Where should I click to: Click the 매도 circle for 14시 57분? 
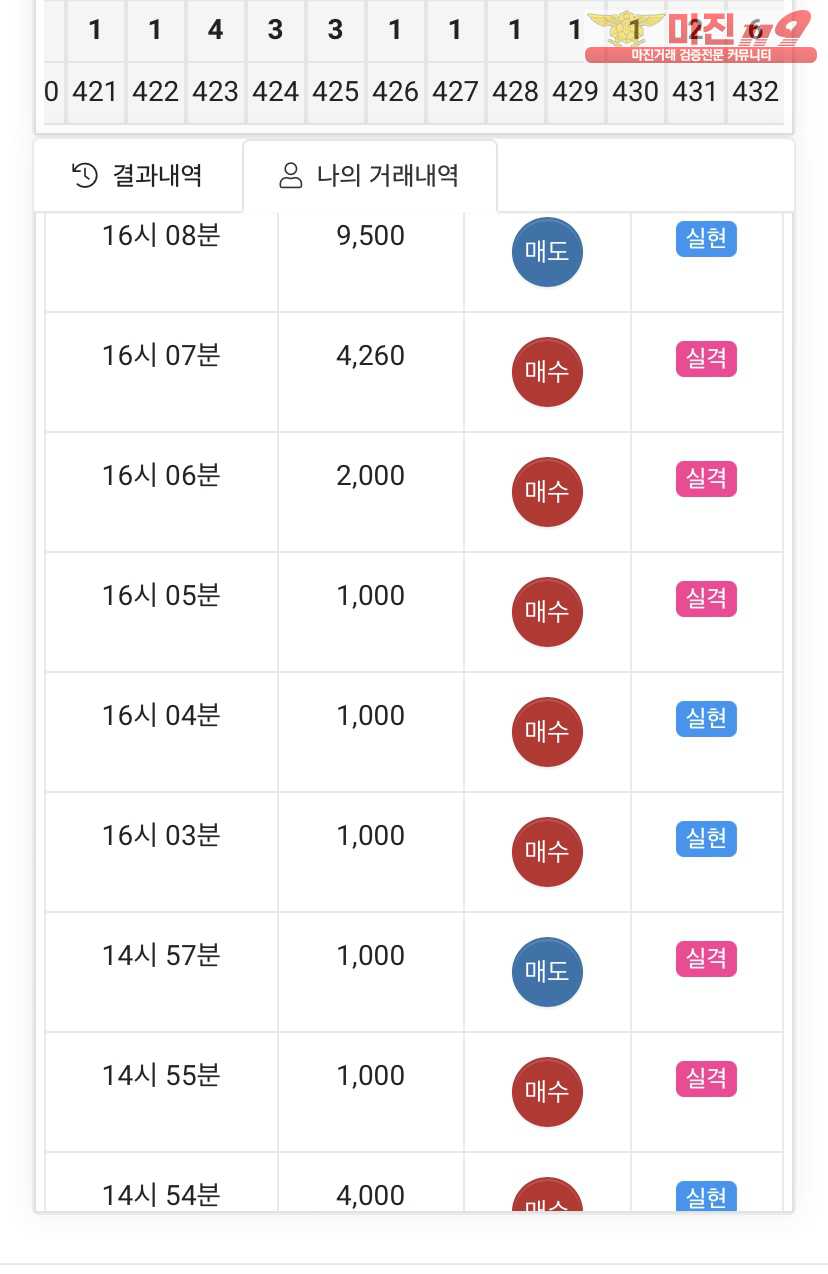point(547,972)
